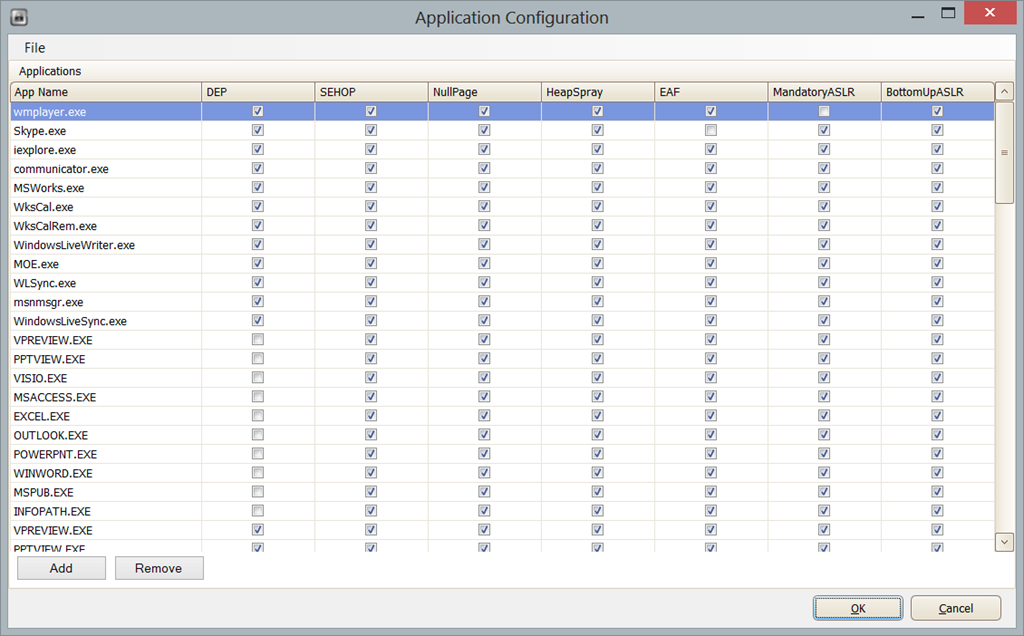This screenshot has height=636, width=1024.
Task: Turn on DEP for EXCEL.EXE
Action: [258, 415]
